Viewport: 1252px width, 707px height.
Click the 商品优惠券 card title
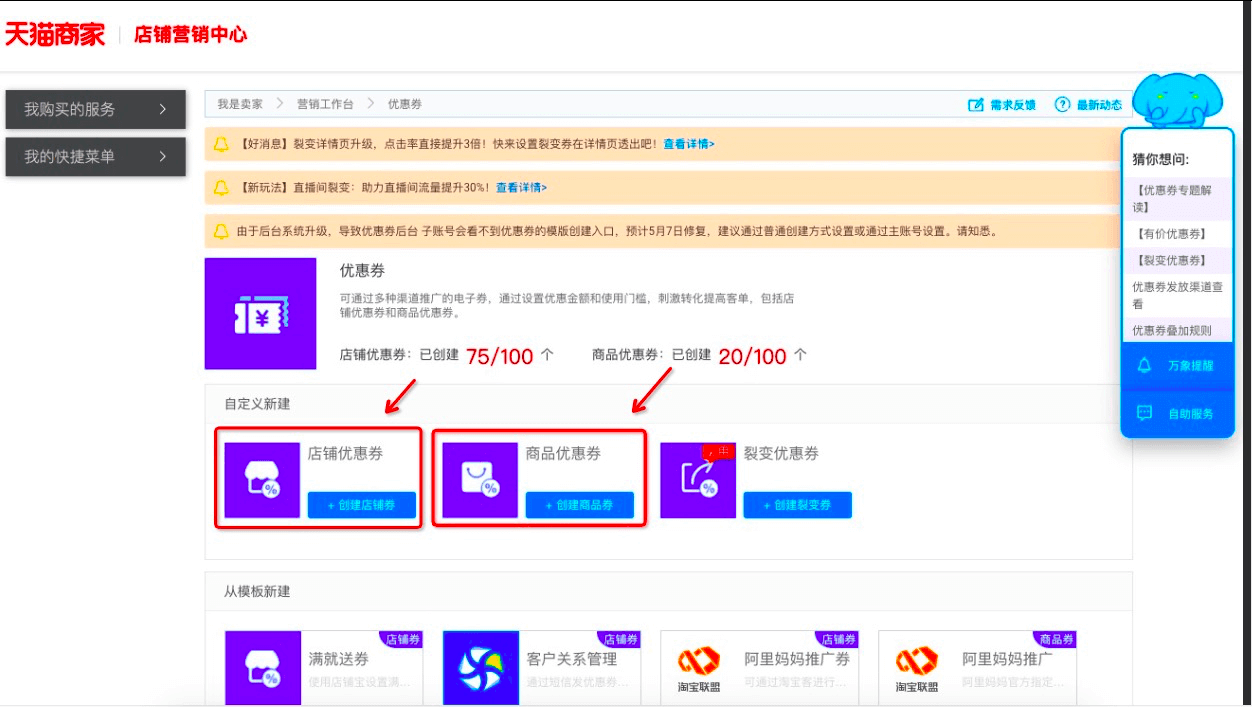[563, 453]
